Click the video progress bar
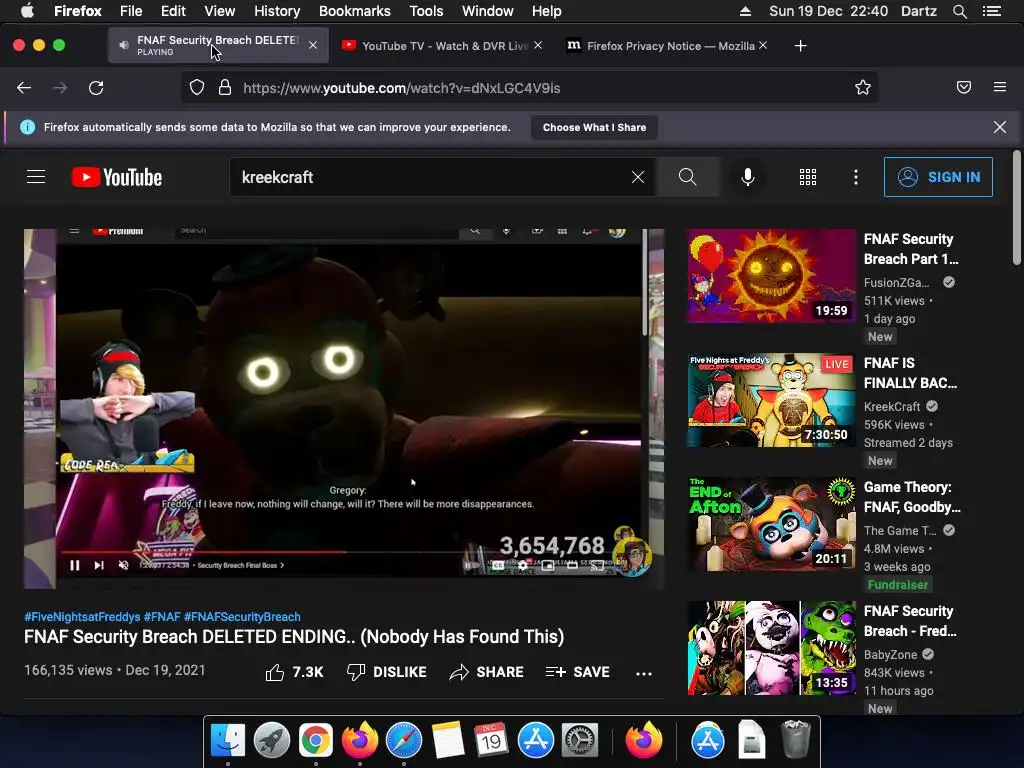 (353, 552)
